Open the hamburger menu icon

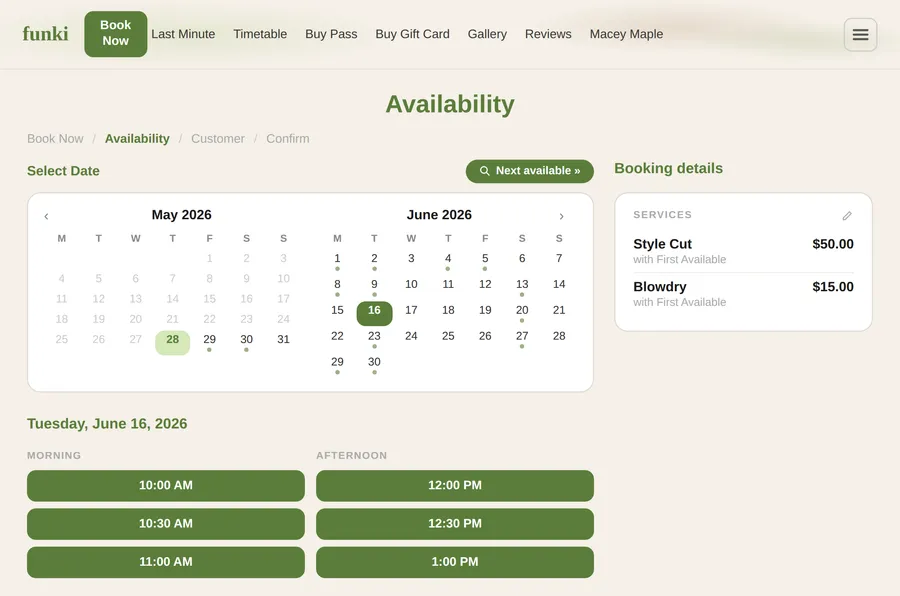860,34
